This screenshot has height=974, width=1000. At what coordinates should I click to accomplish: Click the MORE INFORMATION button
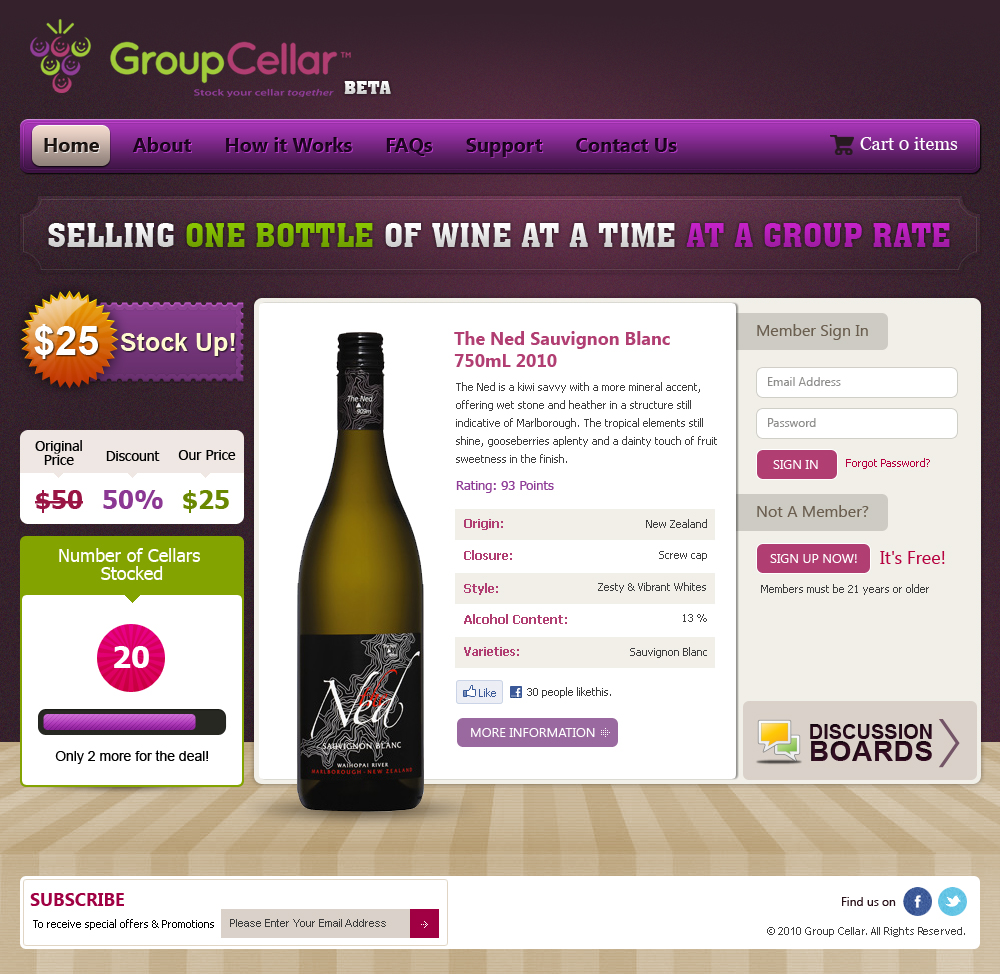tap(537, 733)
